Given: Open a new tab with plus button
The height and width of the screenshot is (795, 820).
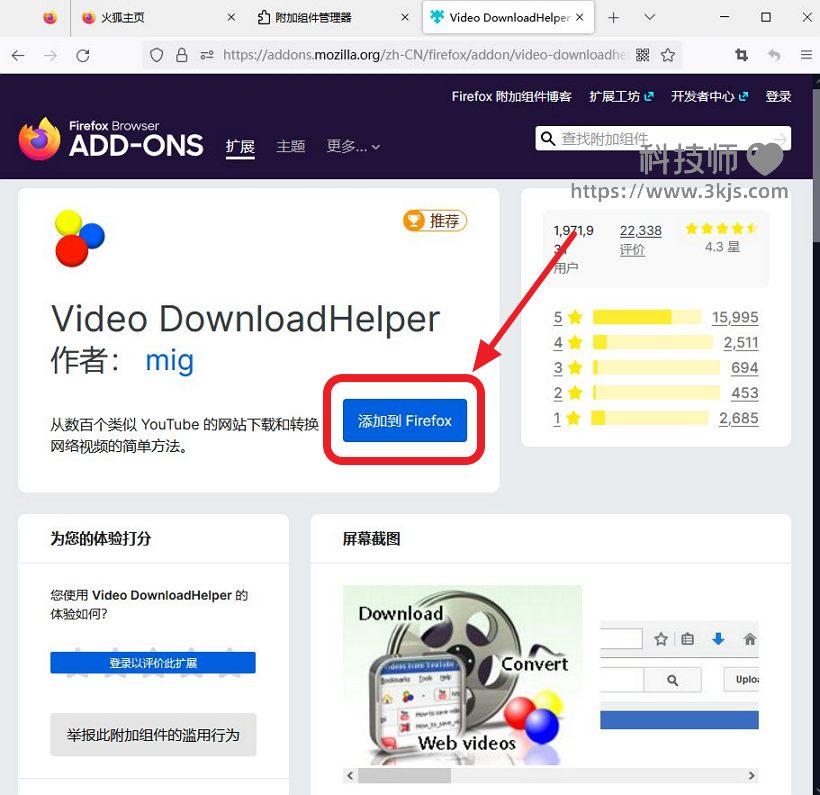Looking at the screenshot, I should (613, 18).
